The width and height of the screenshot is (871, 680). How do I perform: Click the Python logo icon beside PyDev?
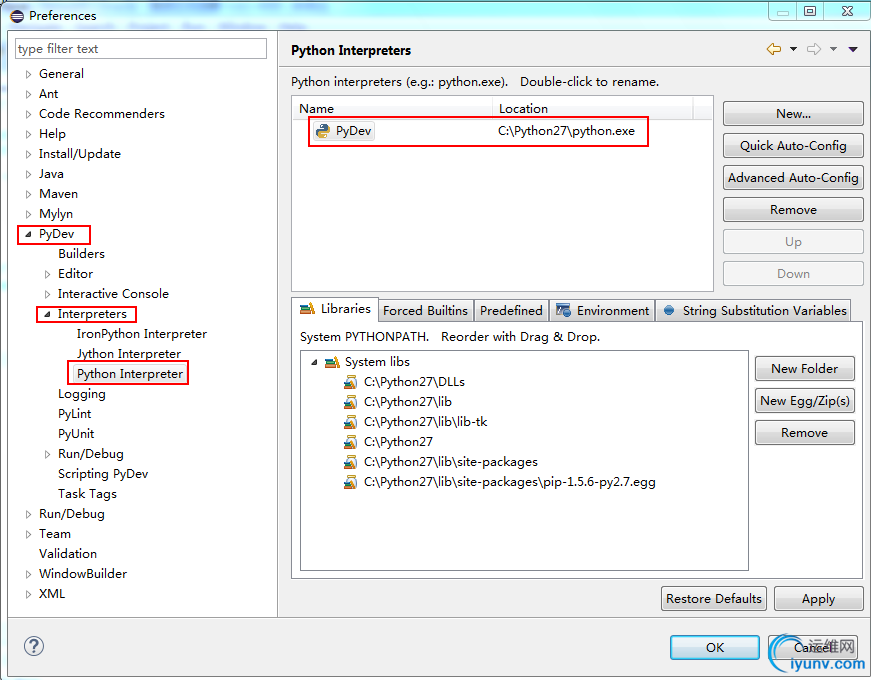(323, 131)
